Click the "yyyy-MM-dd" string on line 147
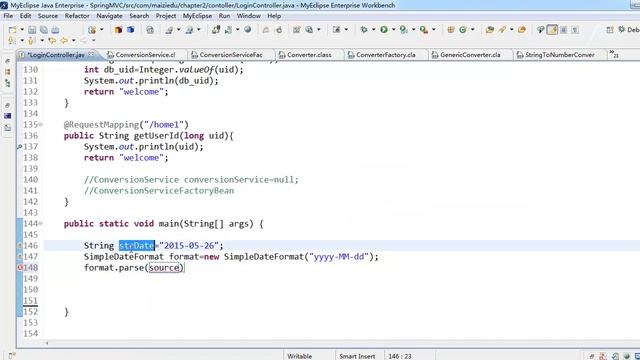The width and height of the screenshot is (640, 360). point(339,257)
